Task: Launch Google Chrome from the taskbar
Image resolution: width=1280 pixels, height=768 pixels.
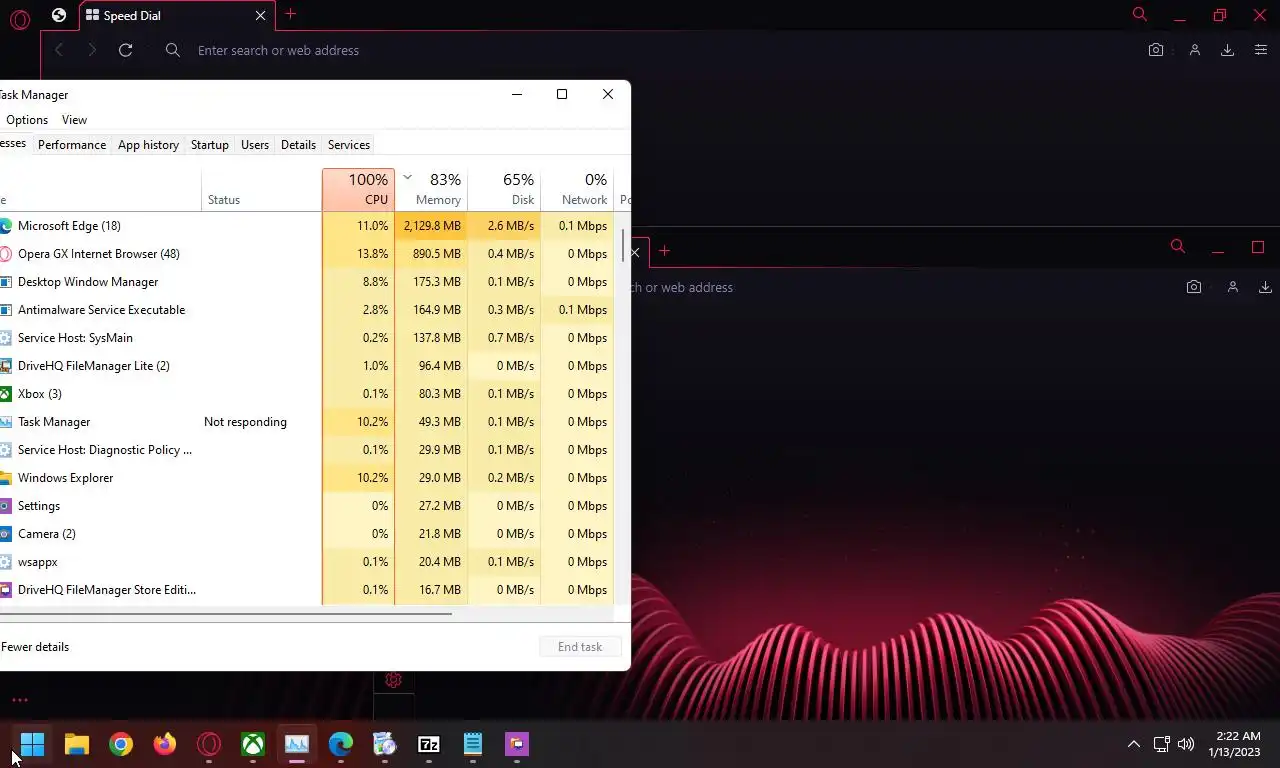Action: tap(121, 744)
